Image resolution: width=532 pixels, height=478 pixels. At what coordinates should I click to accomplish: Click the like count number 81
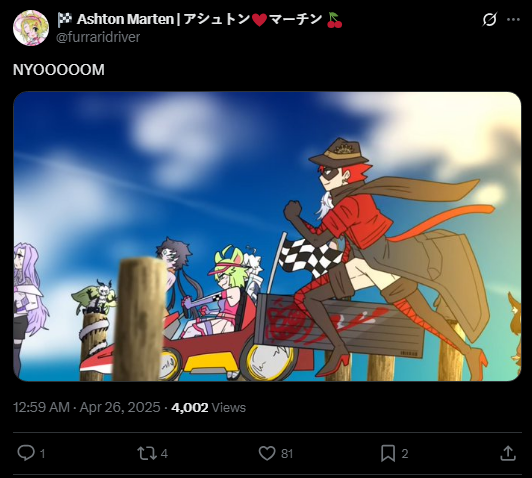tap(287, 454)
